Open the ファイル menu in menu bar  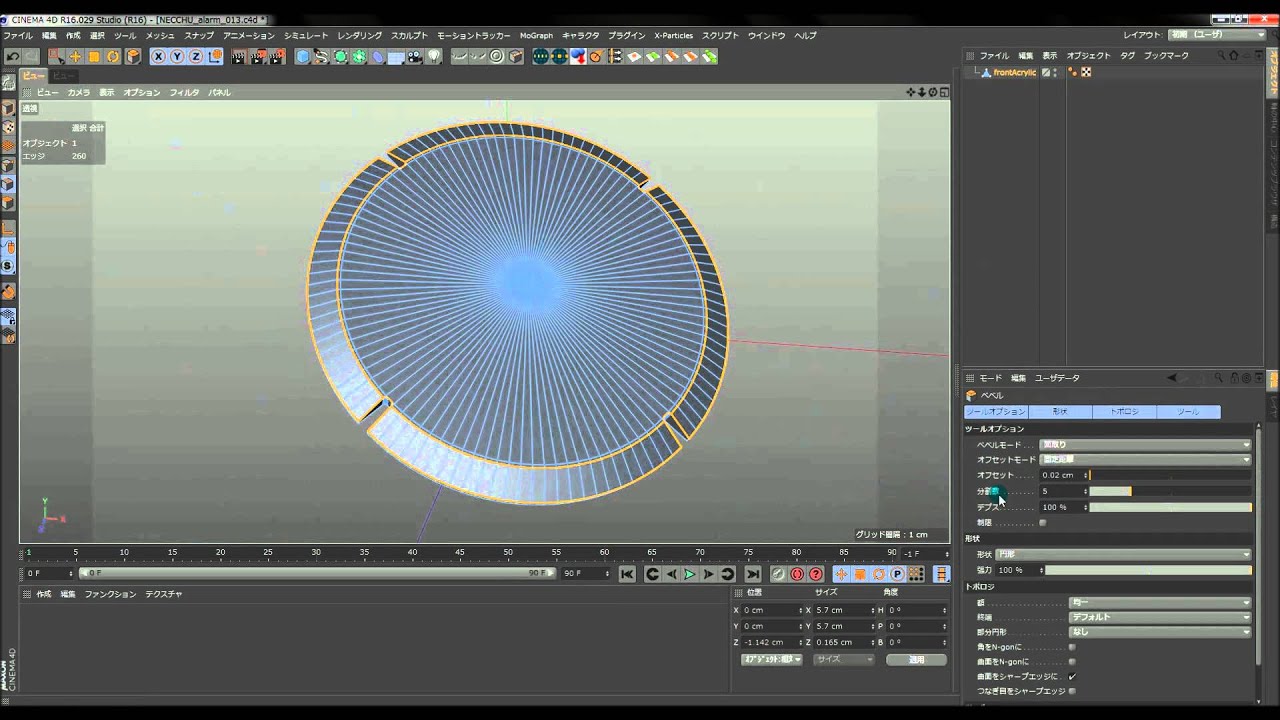click(x=18, y=36)
